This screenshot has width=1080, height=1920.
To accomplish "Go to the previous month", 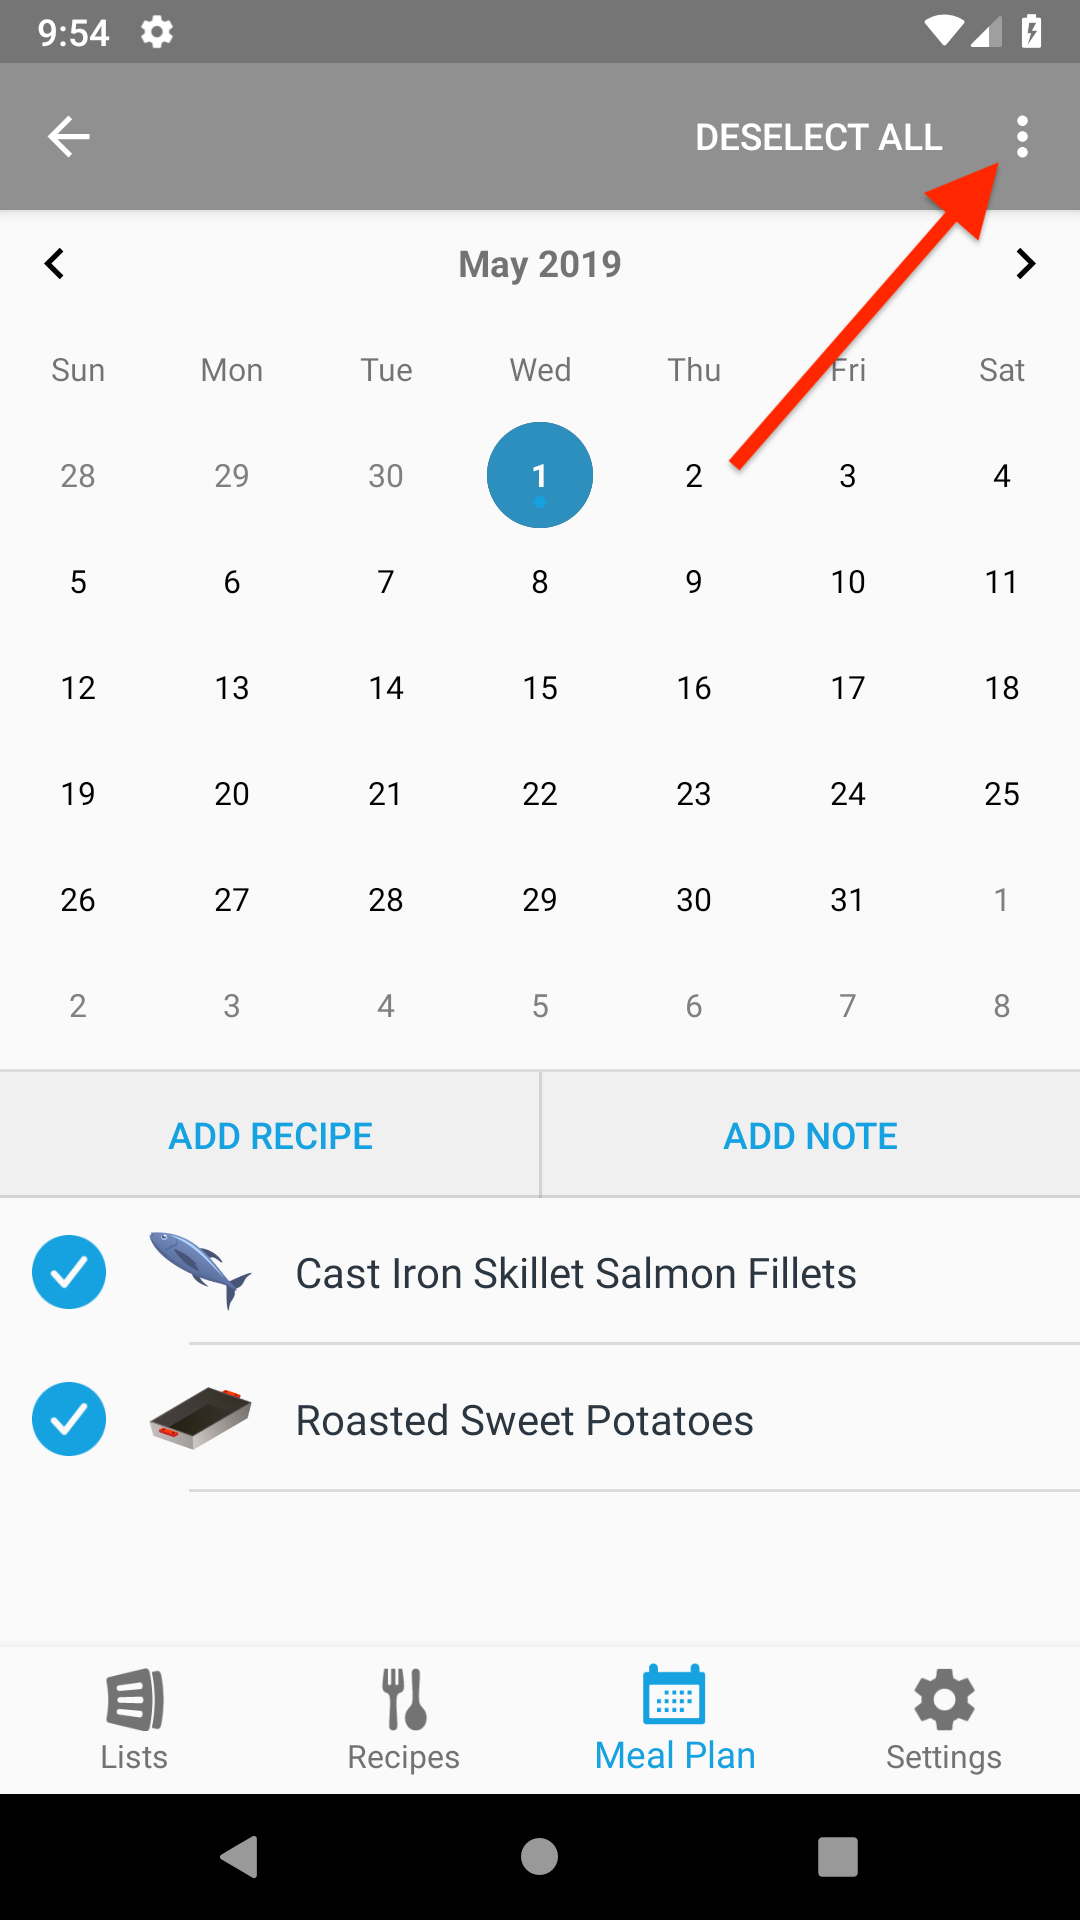I will pos(55,264).
